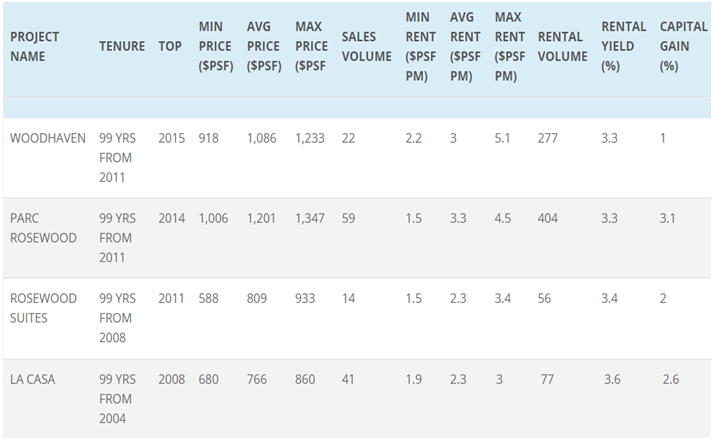The image size is (713, 440).
Task: Click La Casa capital gain 2.6
Action: click(x=671, y=380)
